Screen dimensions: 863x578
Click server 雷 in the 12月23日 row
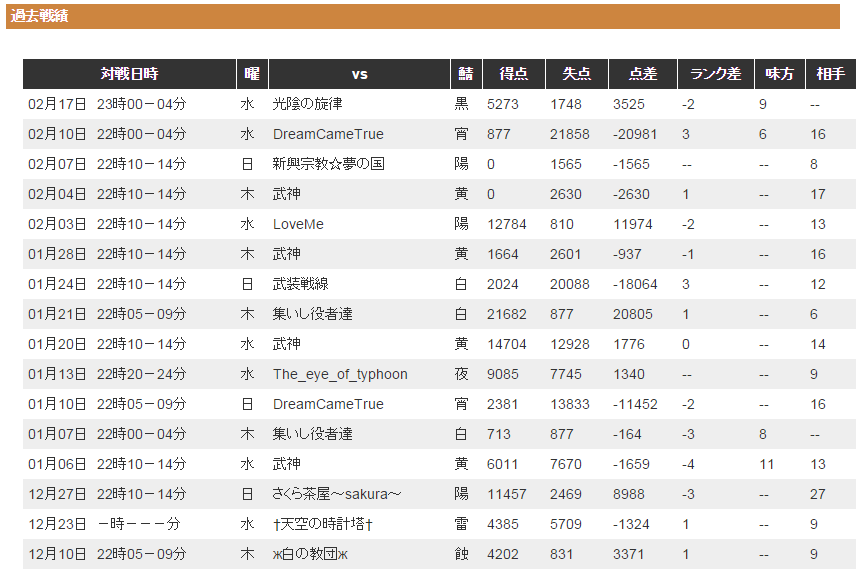461,524
